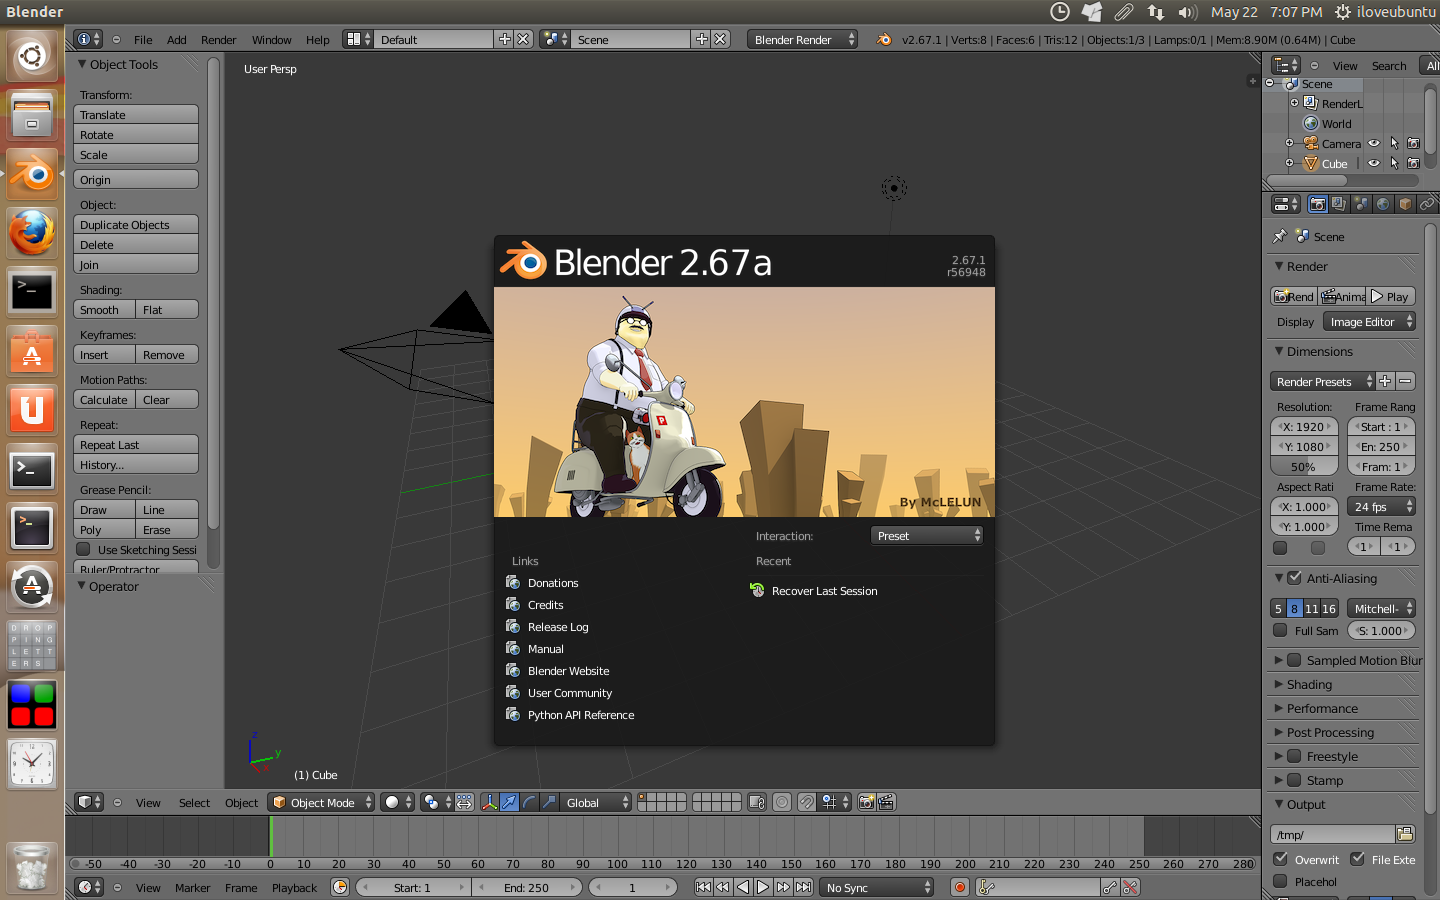Open the Object properties tab cube icon
Image resolution: width=1440 pixels, height=900 pixels.
coord(1405,204)
